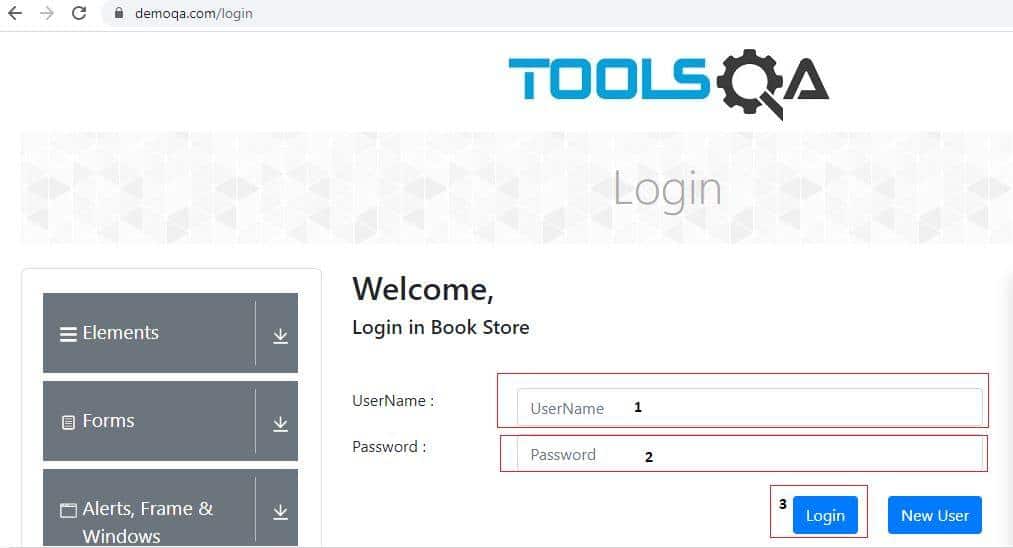Click the 'Password :' label
The height and width of the screenshot is (548, 1013).
[x=389, y=447]
